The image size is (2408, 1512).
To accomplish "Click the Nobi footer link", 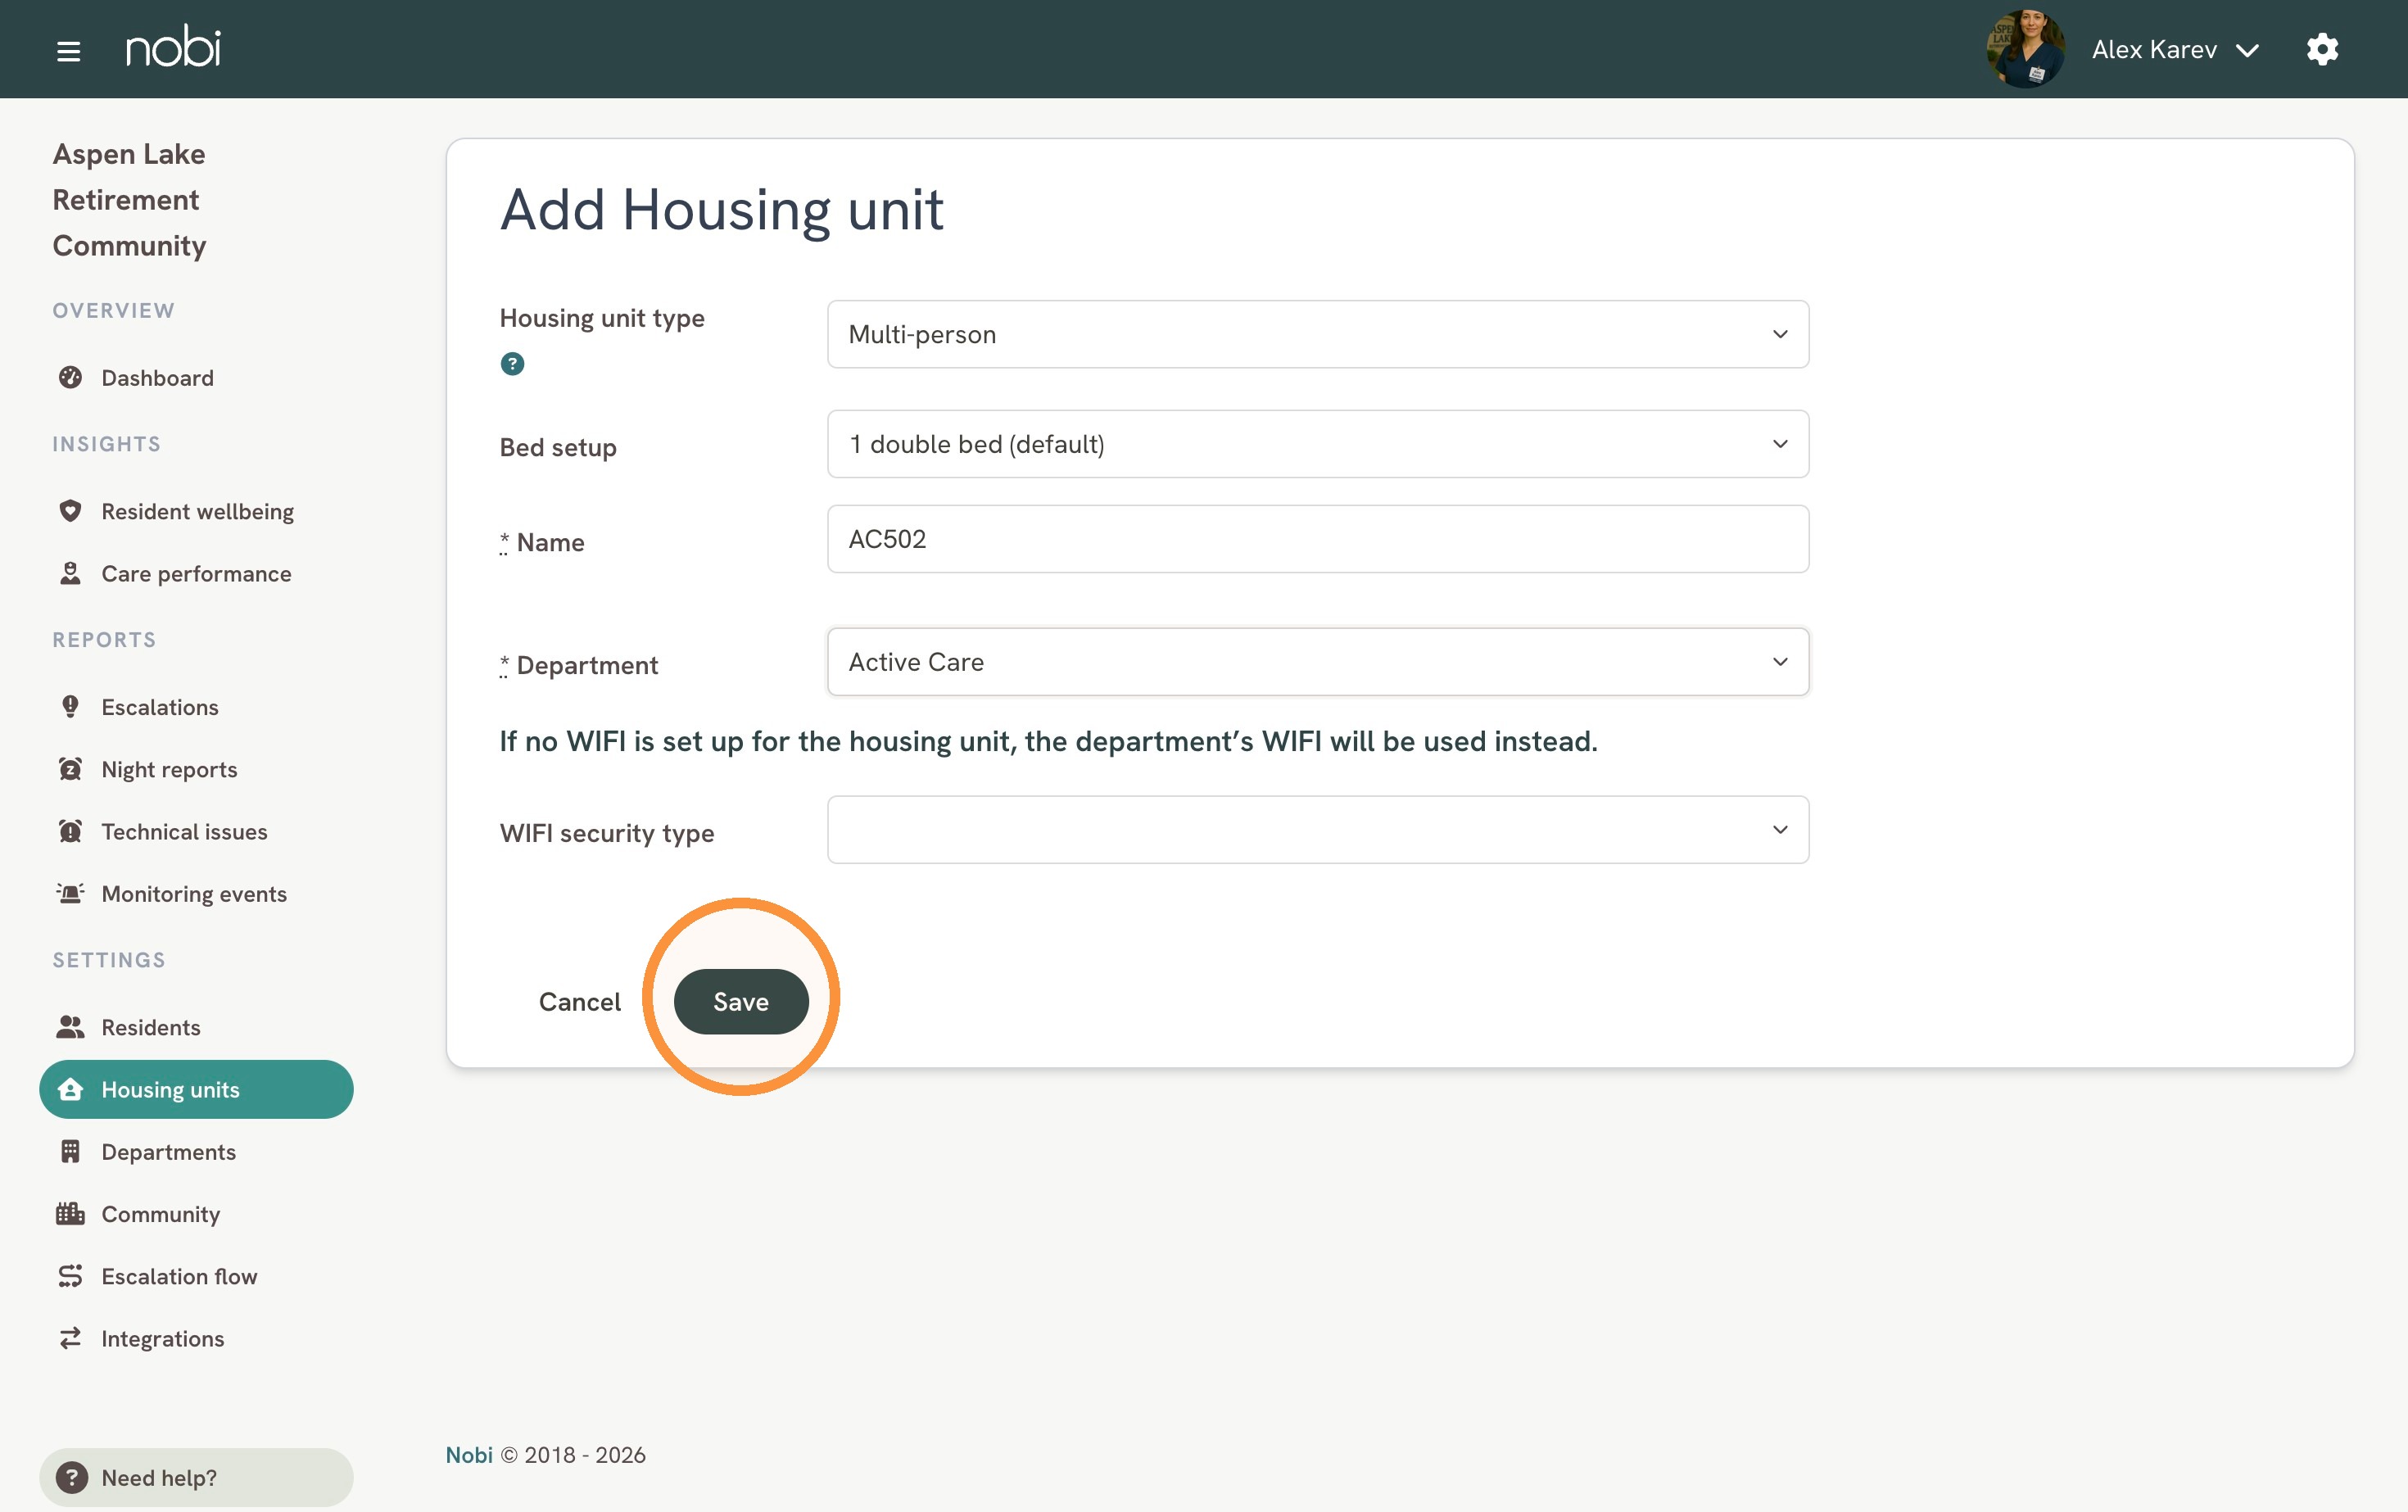I will coord(469,1455).
